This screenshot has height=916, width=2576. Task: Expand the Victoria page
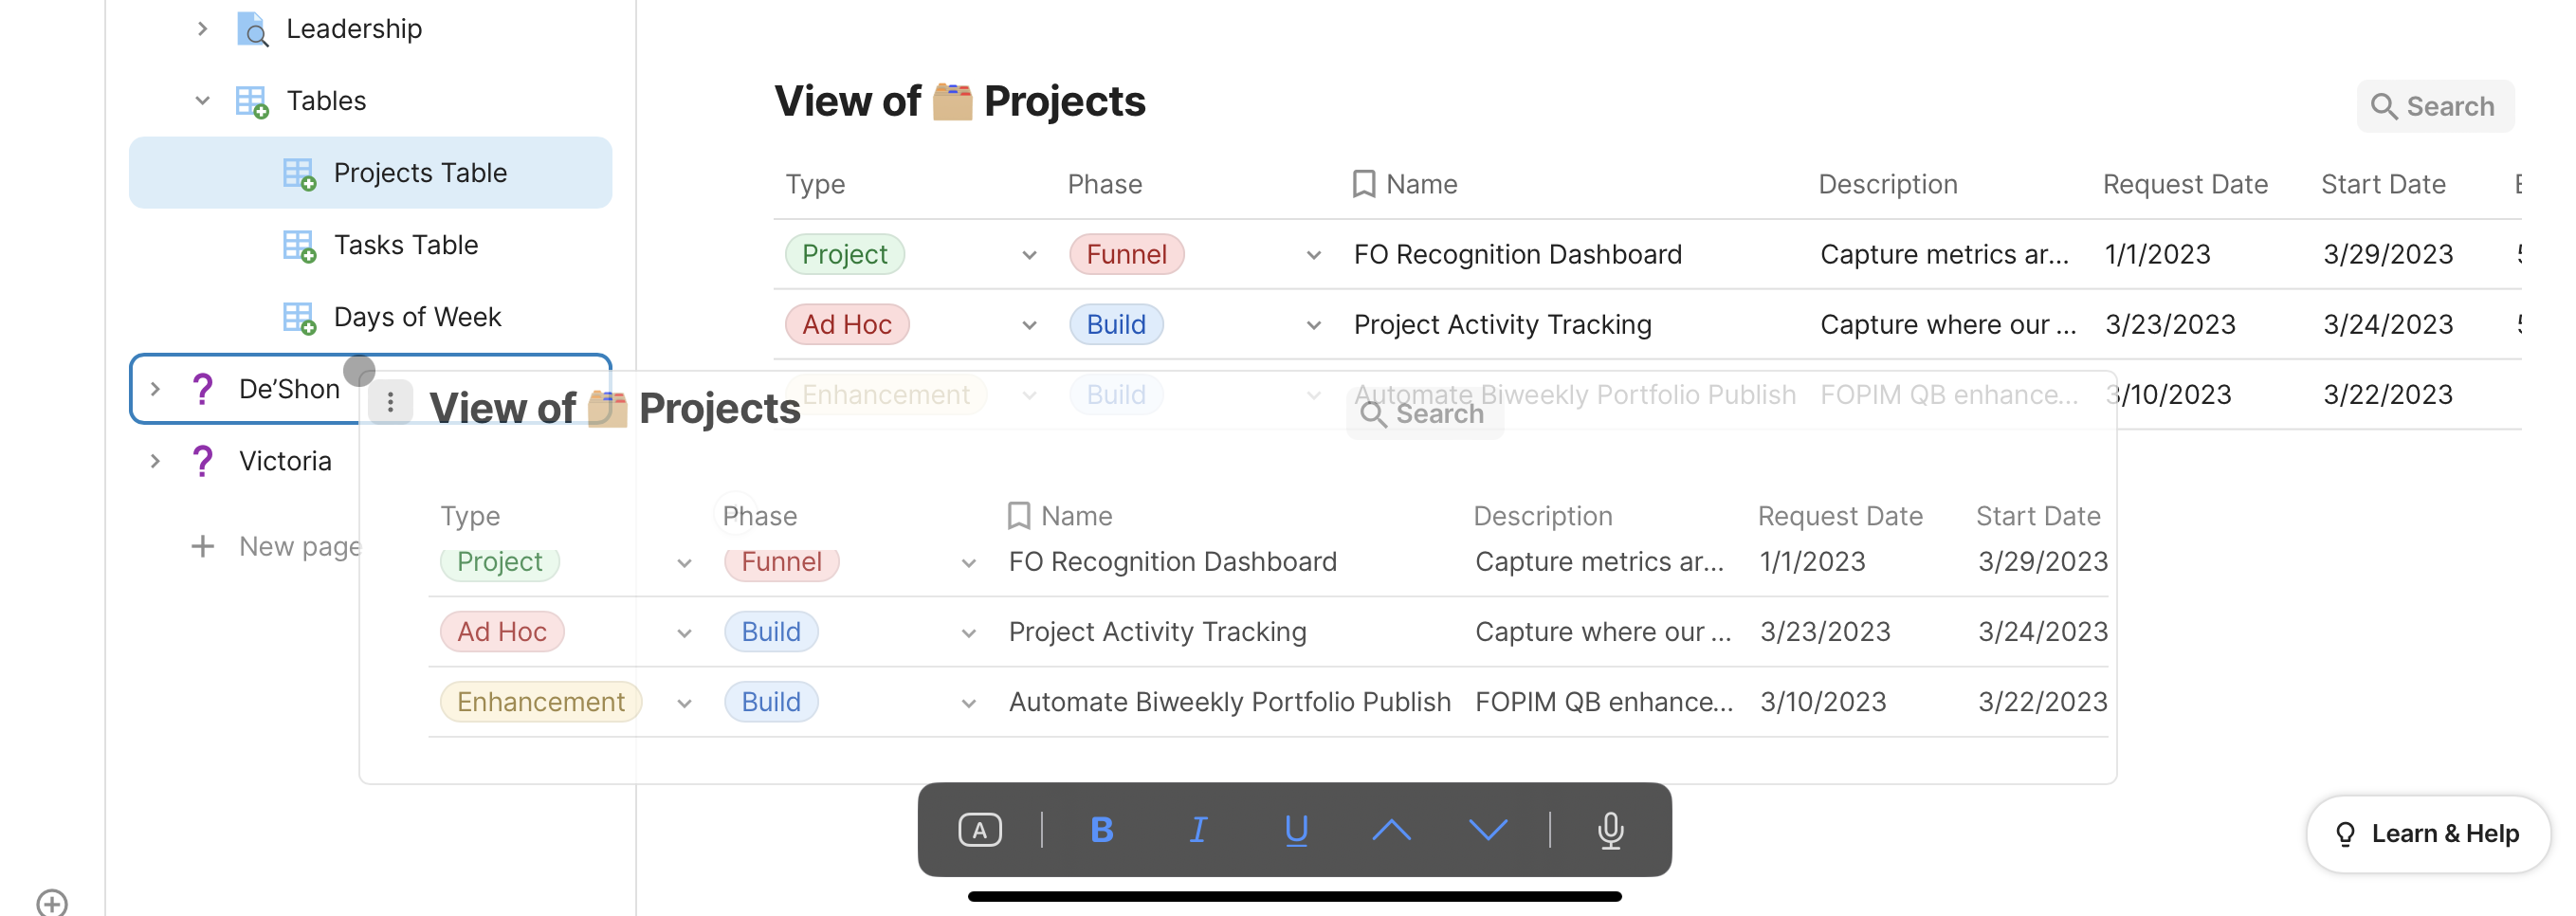(x=155, y=461)
